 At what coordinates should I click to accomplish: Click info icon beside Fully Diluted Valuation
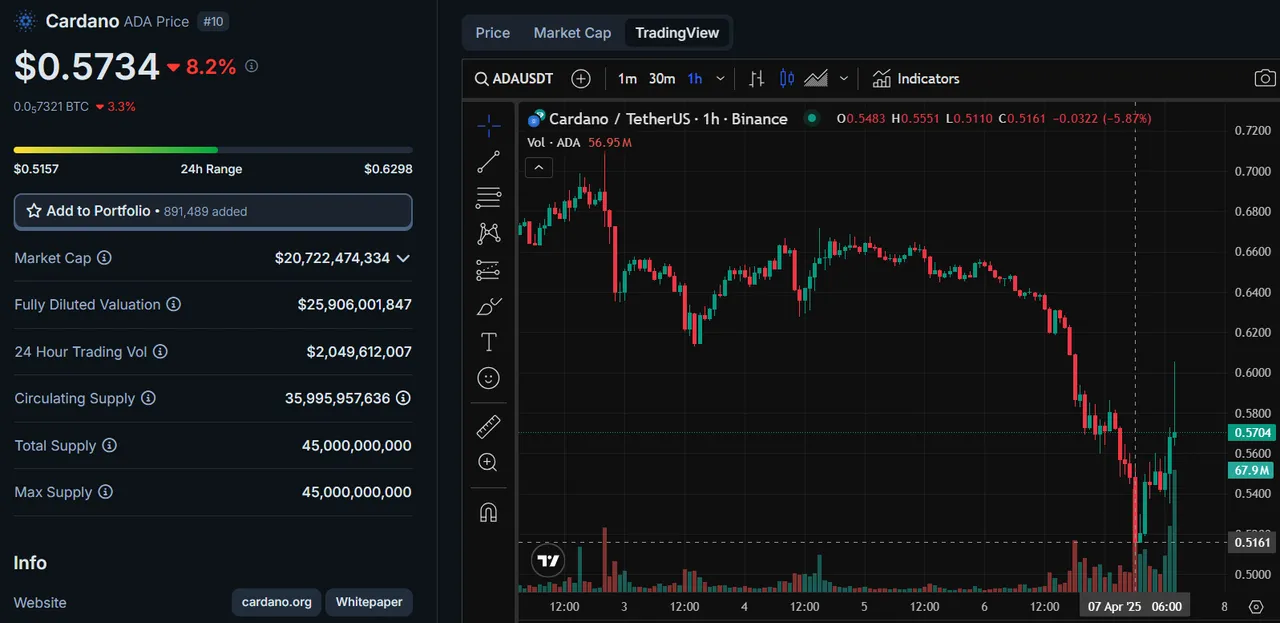point(173,305)
